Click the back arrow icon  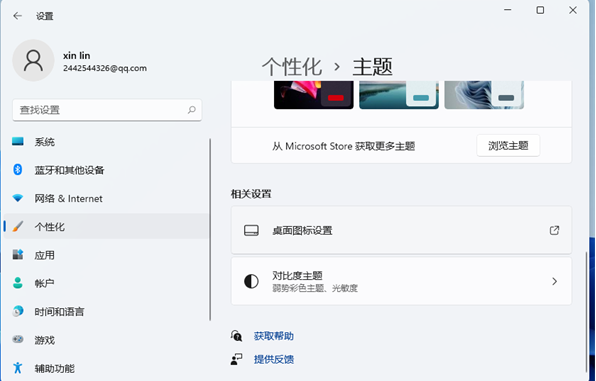17,16
